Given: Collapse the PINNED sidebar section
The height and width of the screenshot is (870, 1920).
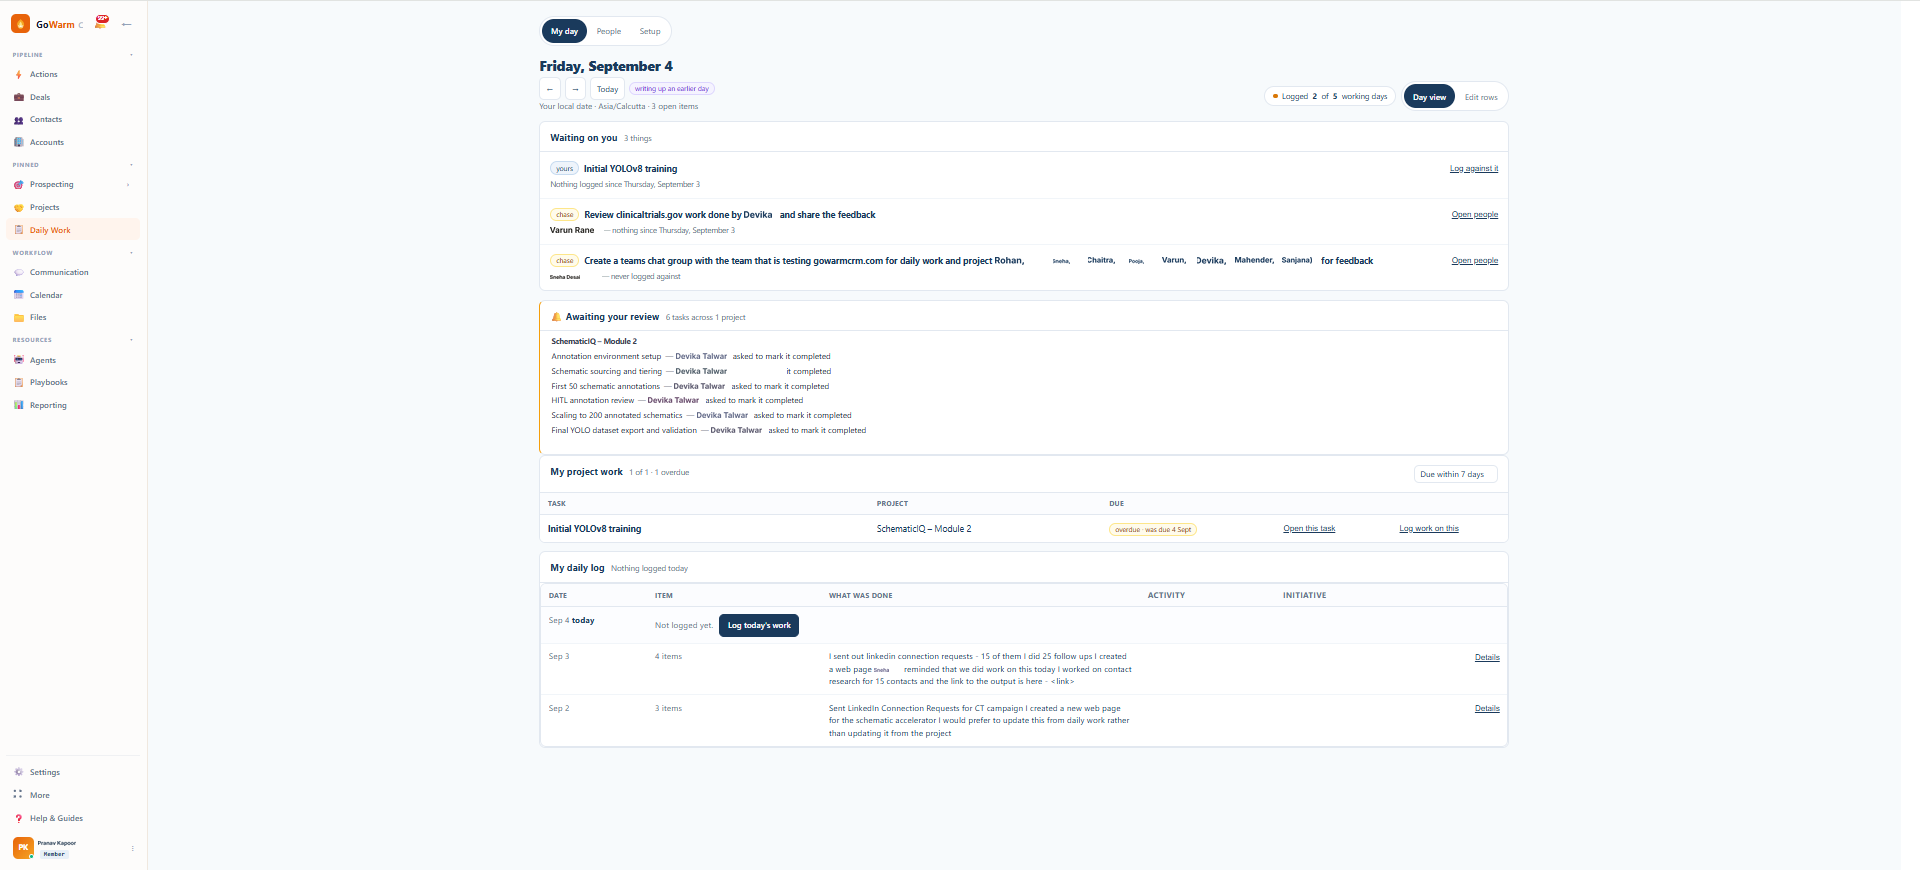Looking at the screenshot, I should [x=131, y=165].
